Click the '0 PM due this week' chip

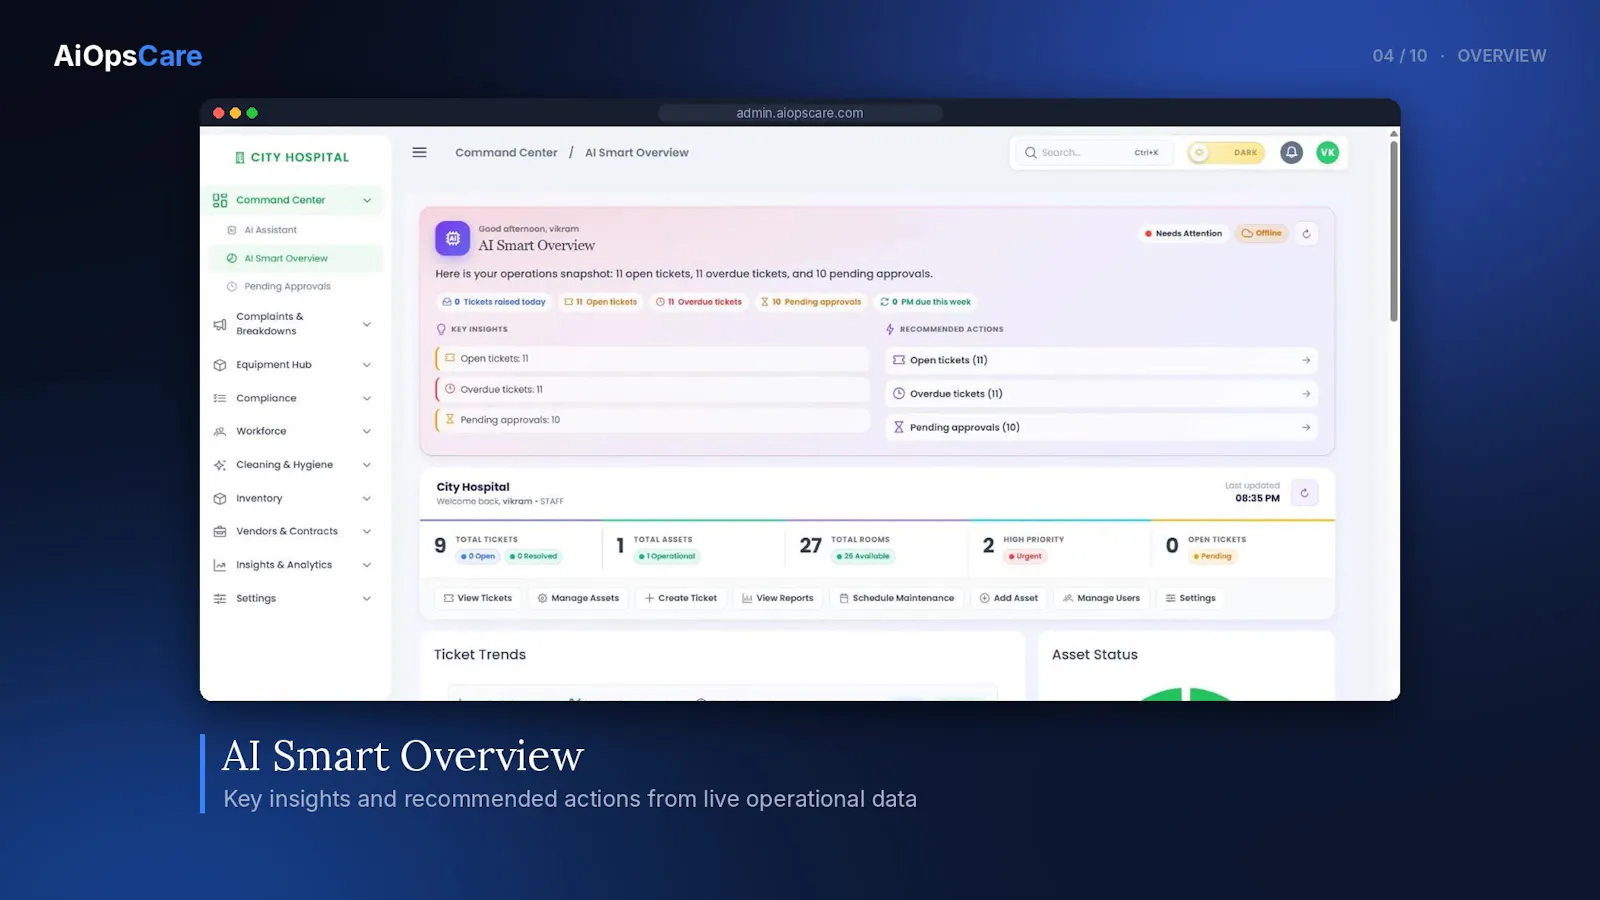coord(926,302)
